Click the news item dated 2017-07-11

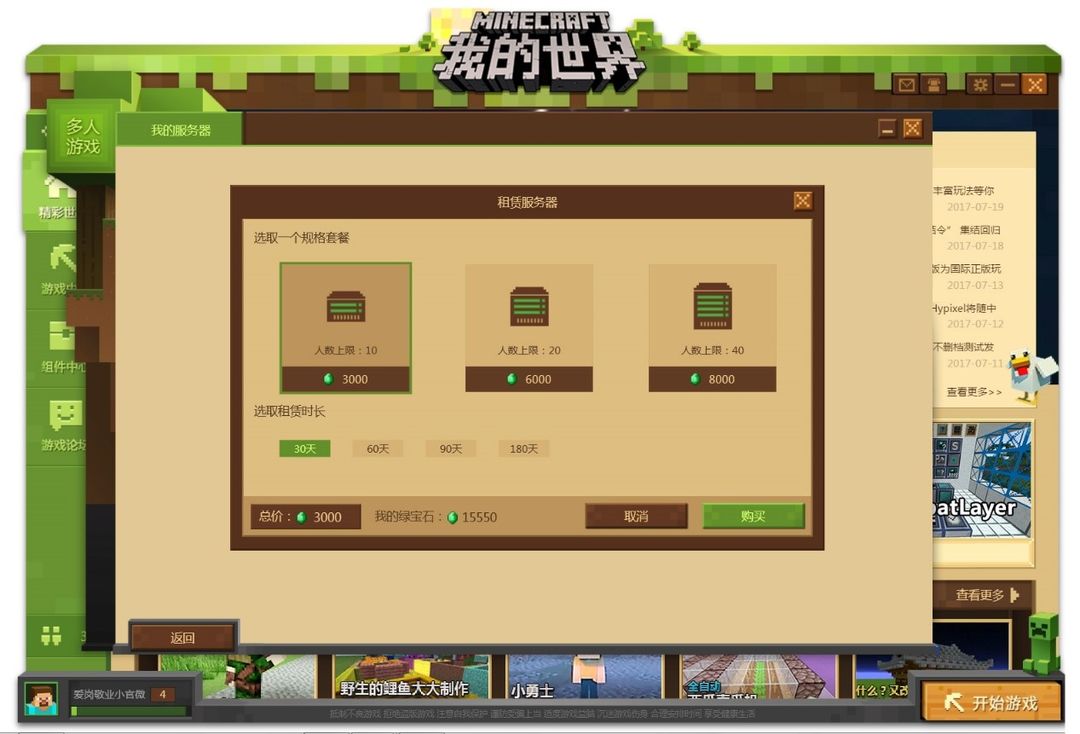point(968,355)
